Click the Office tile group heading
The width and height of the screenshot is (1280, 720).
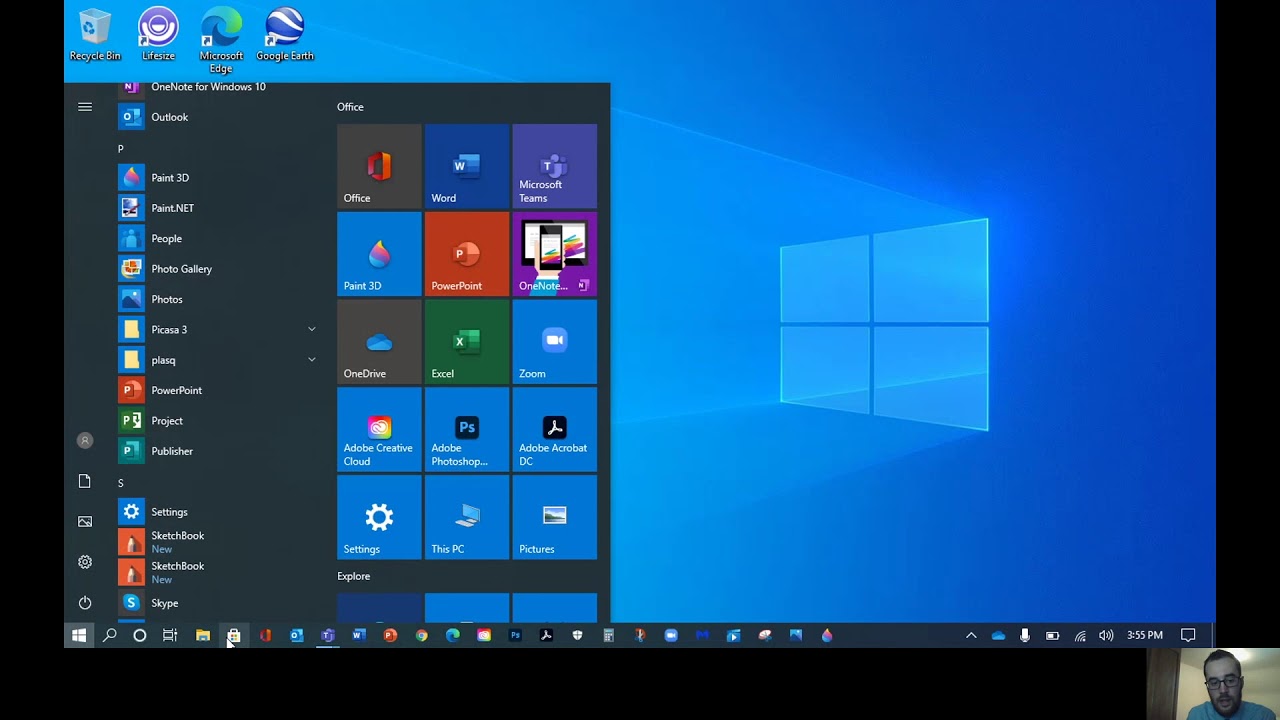click(350, 107)
